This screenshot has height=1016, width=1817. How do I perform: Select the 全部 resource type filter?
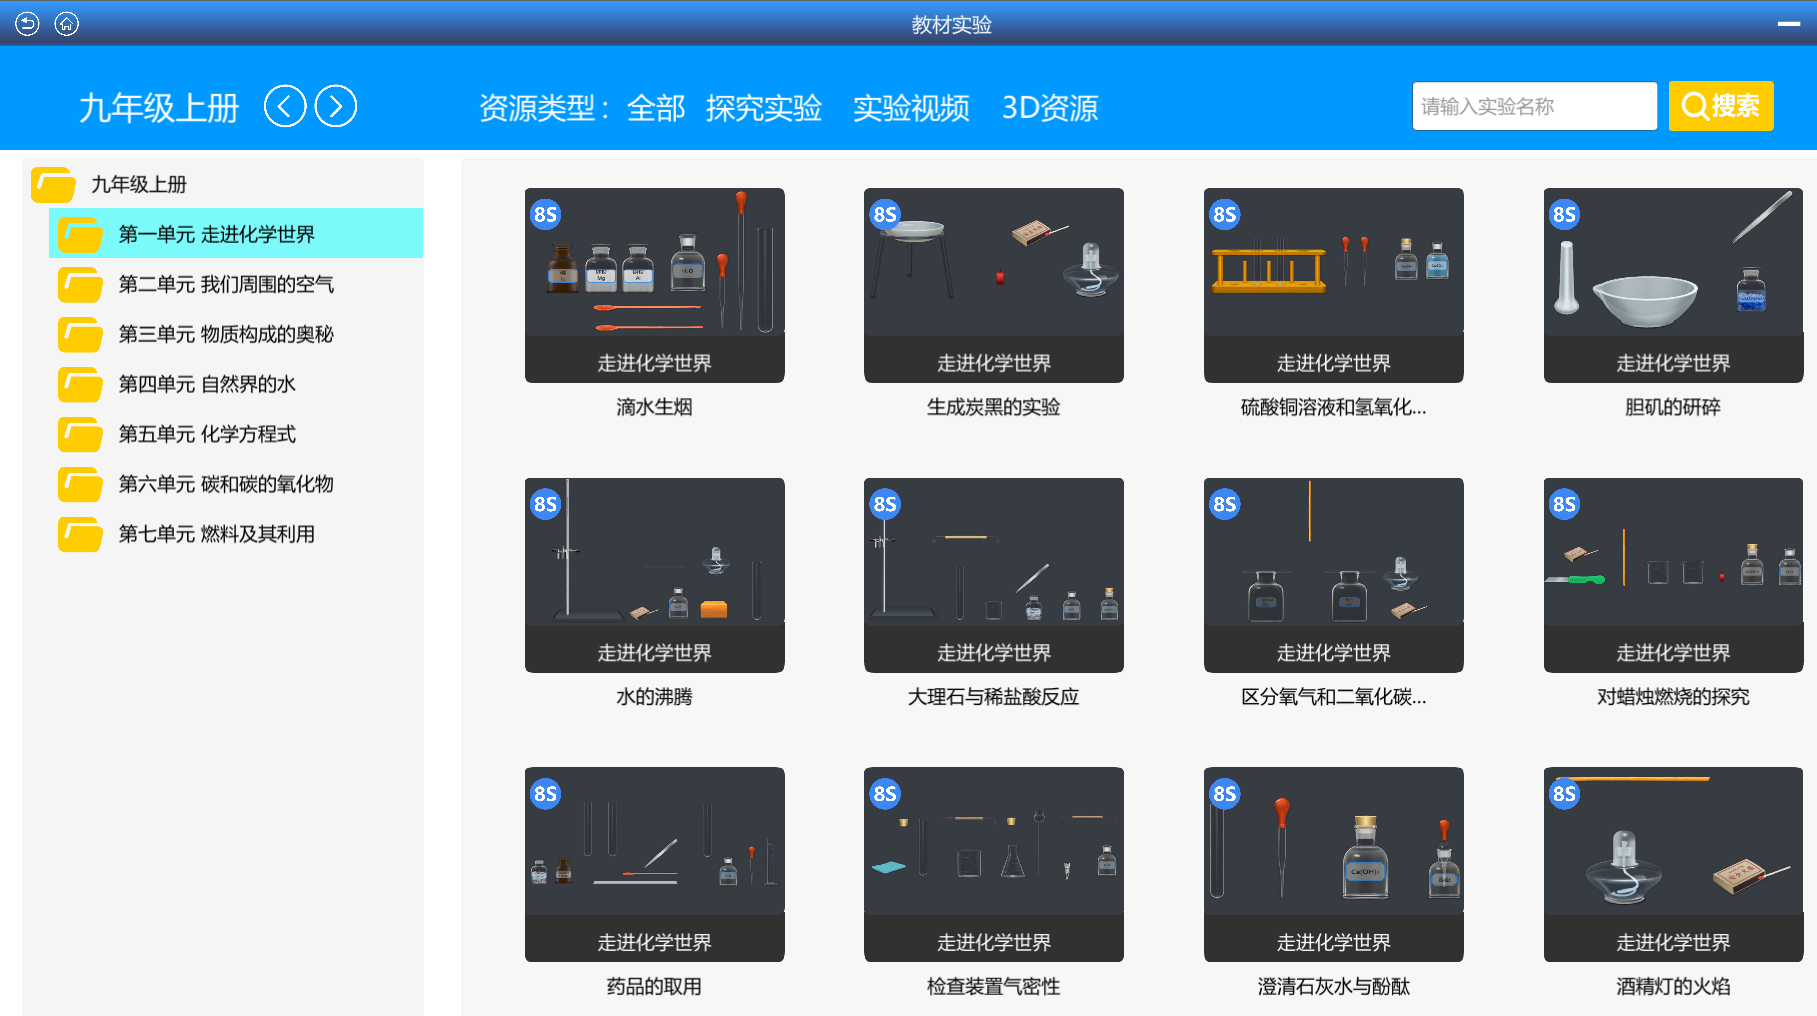(656, 107)
